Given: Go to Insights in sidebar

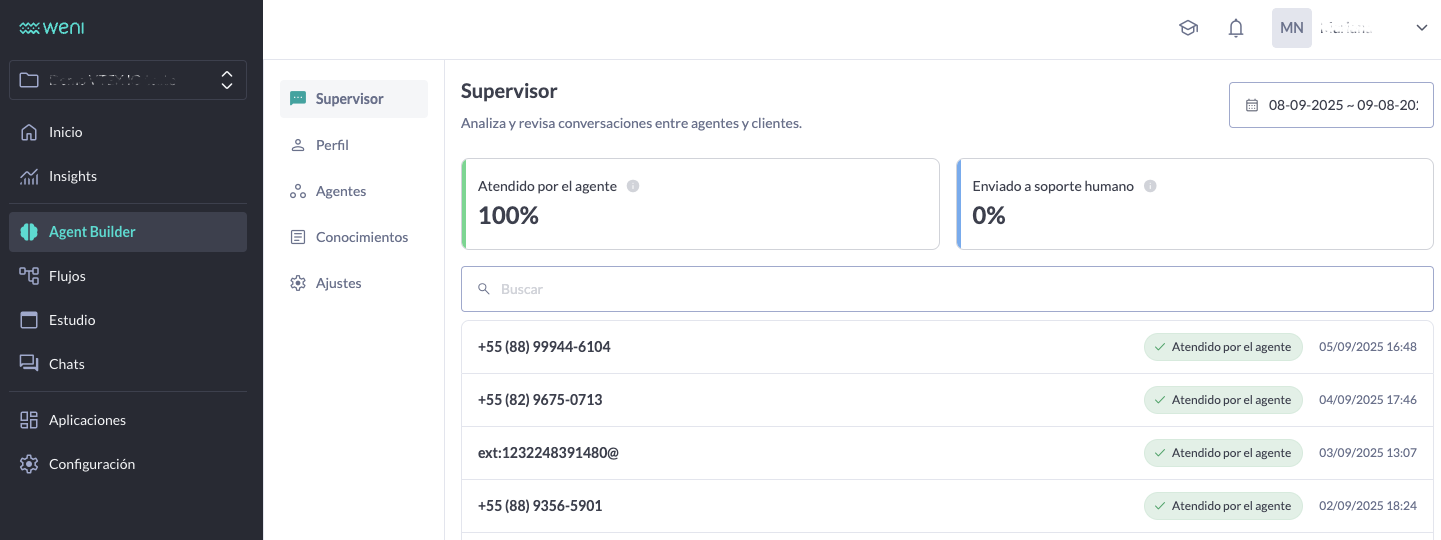Looking at the screenshot, I should (72, 176).
